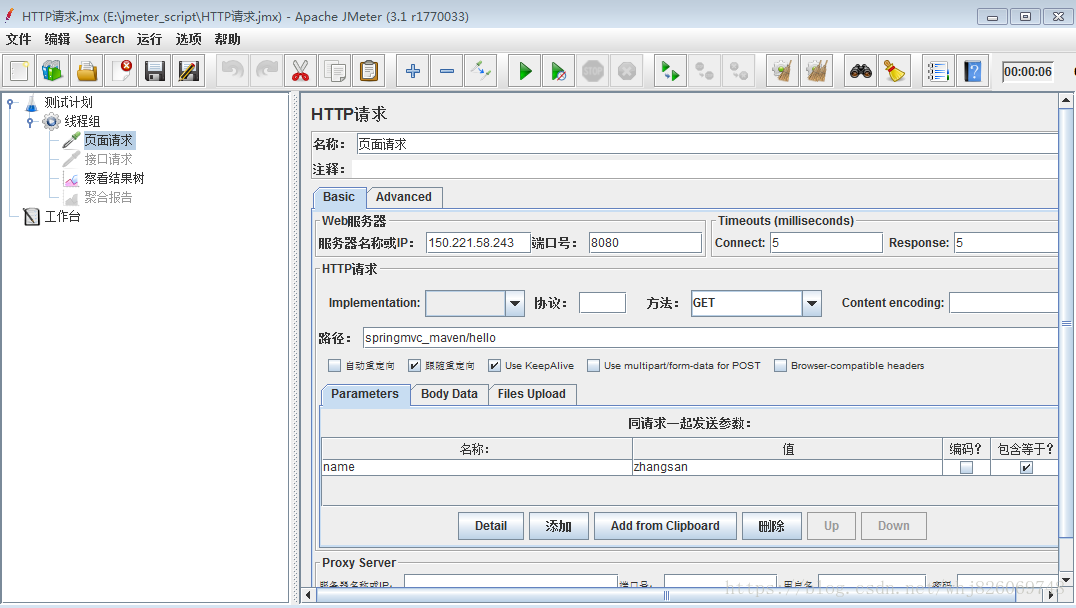Toggle 编码? checkbox in name row

pyautogui.click(x=966, y=468)
